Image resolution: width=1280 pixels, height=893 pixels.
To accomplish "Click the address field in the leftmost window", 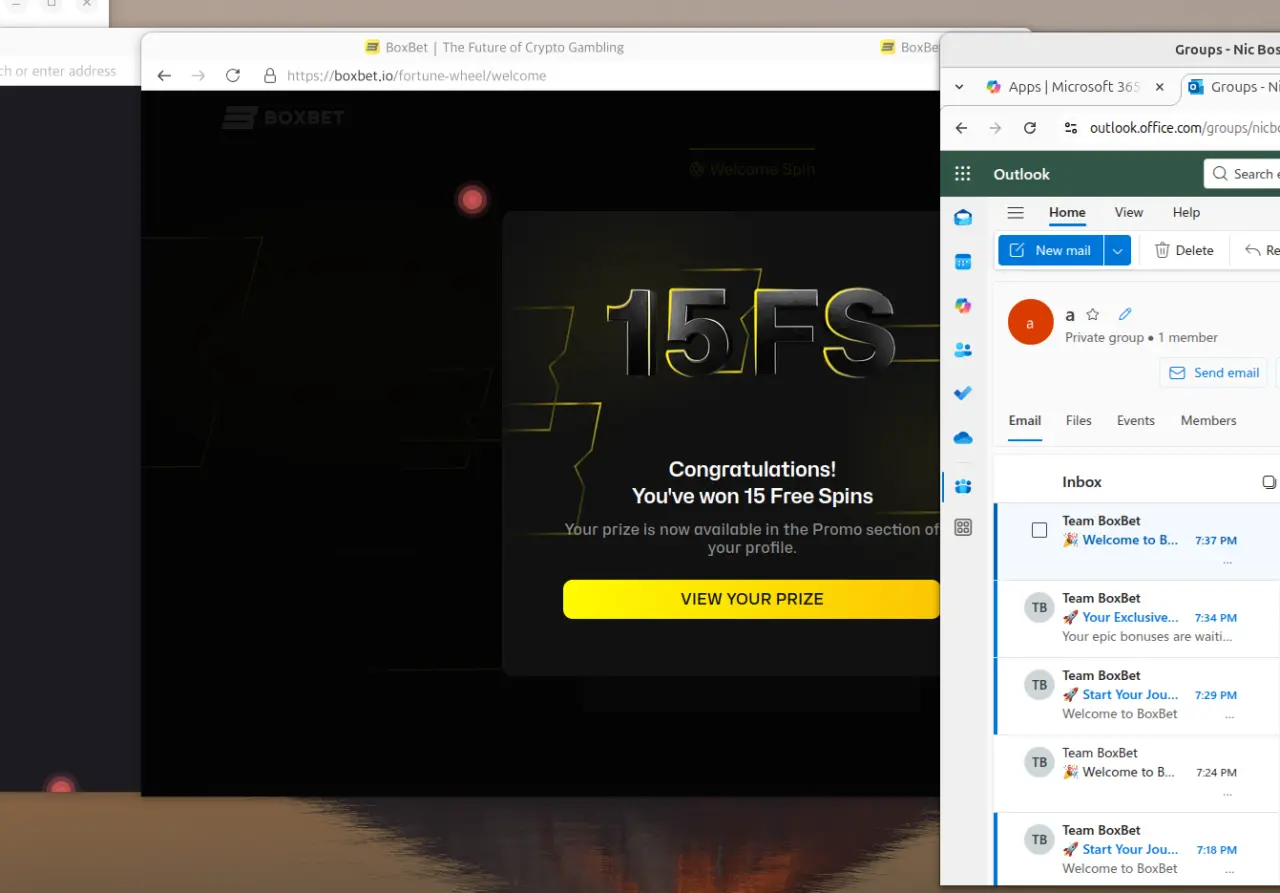I will tap(60, 71).
